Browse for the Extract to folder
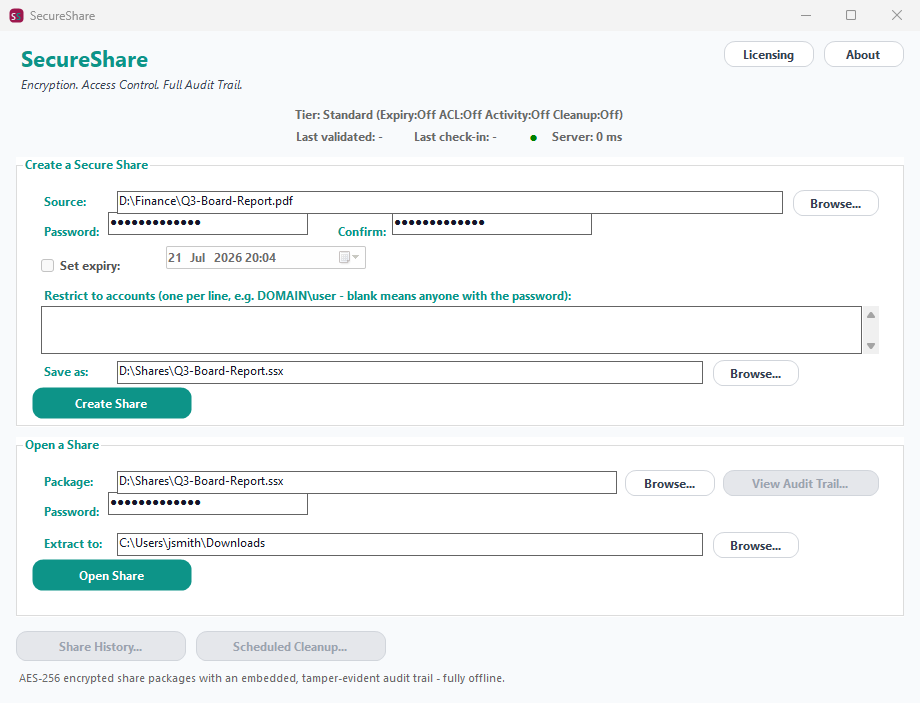The height and width of the screenshot is (703, 920). 756,546
